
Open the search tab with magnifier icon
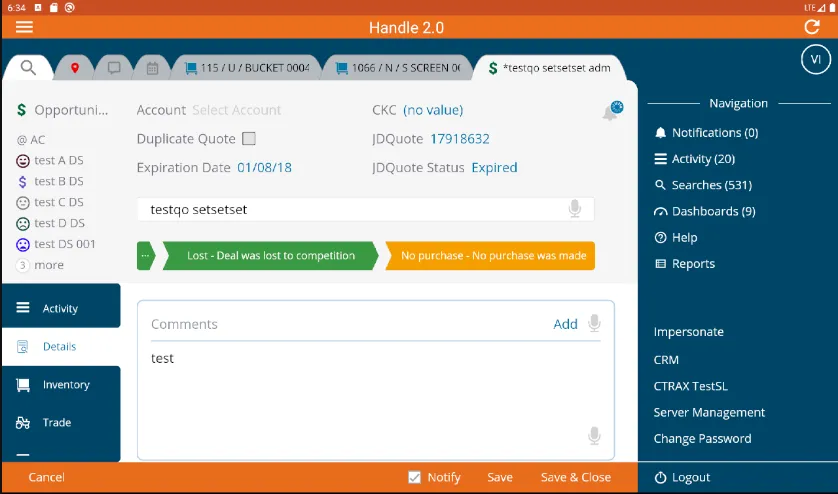click(28, 68)
